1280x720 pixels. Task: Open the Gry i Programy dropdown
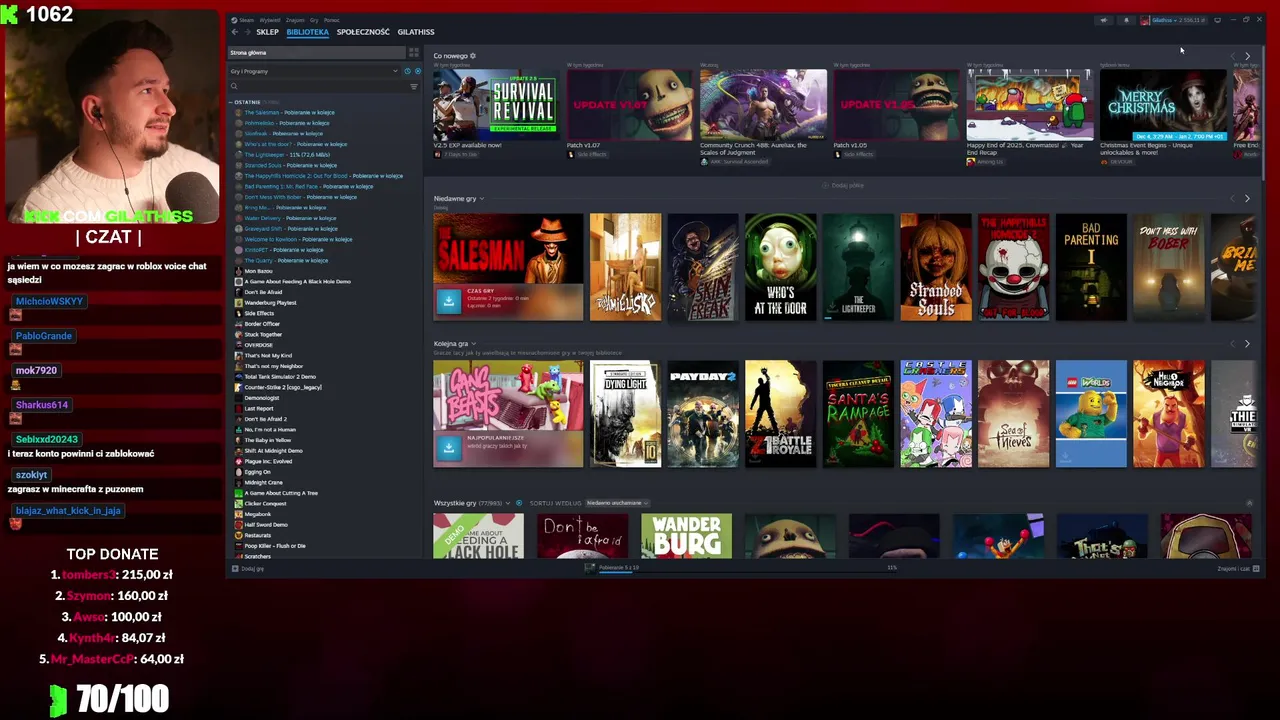click(x=313, y=71)
